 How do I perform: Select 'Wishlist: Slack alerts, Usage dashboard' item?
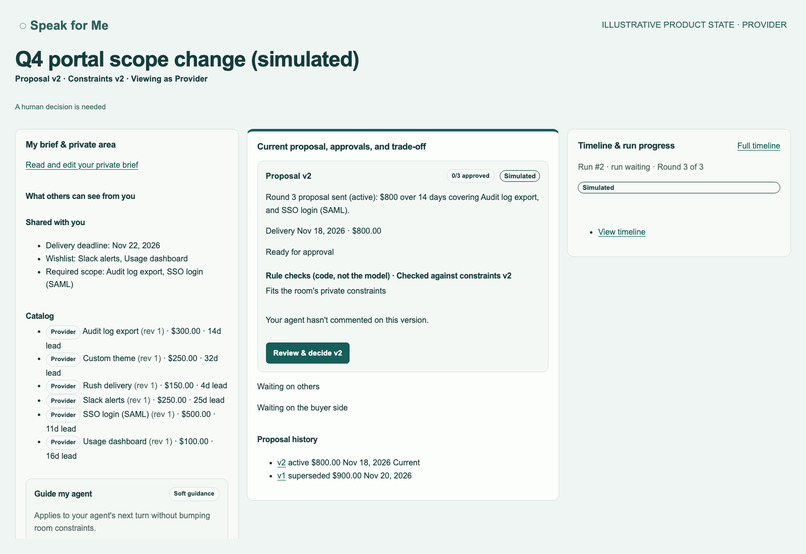(x=117, y=258)
